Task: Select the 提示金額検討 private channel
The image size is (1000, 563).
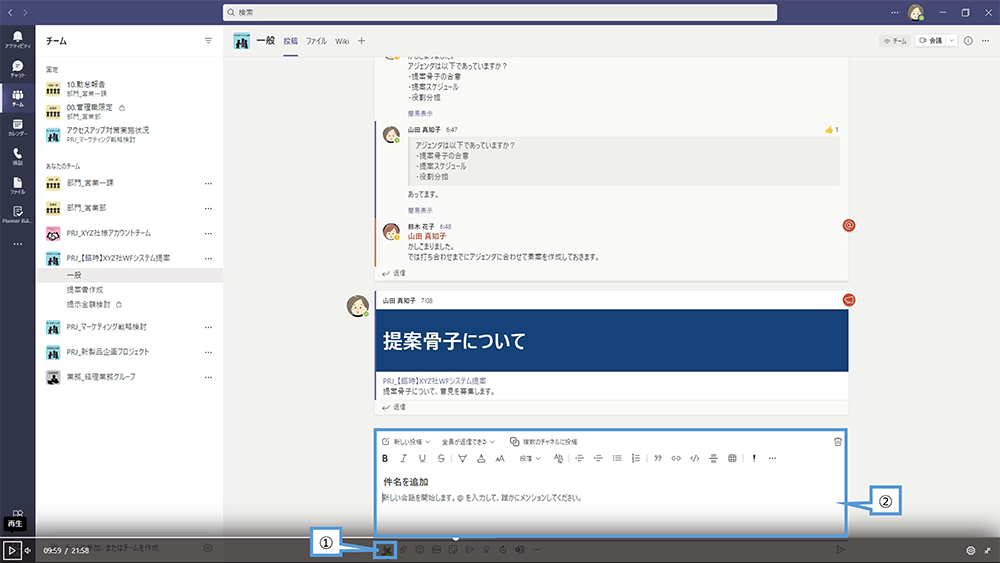Action: (x=89, y=304)
